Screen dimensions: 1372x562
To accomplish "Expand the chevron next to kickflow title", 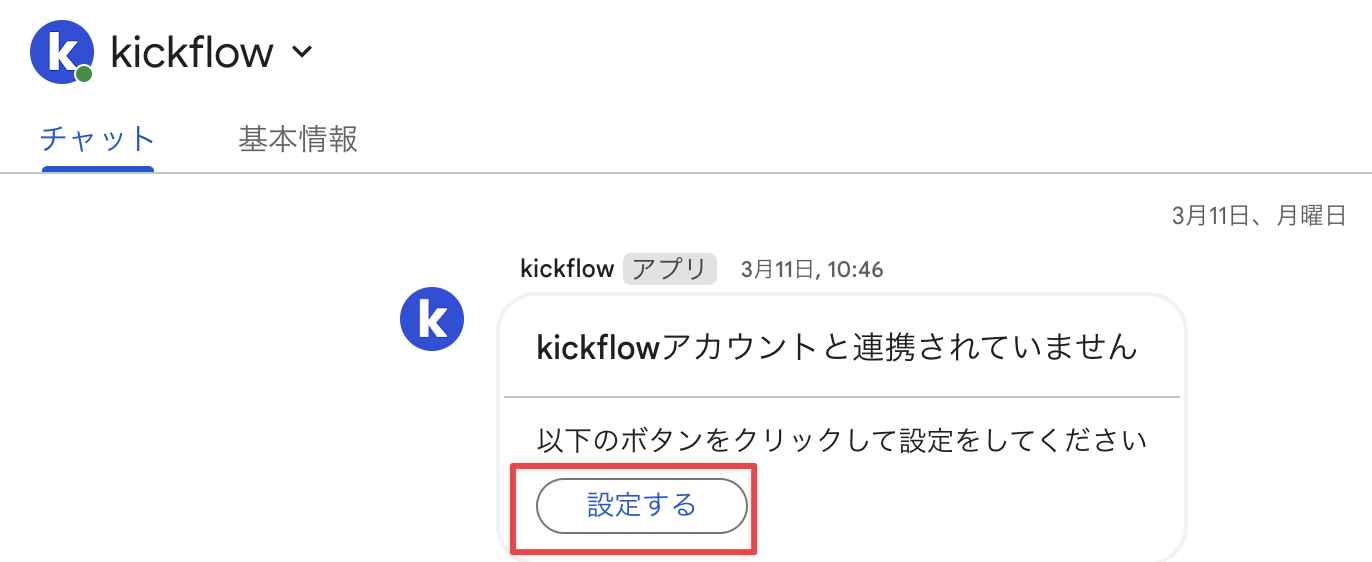I will [302, 52].
